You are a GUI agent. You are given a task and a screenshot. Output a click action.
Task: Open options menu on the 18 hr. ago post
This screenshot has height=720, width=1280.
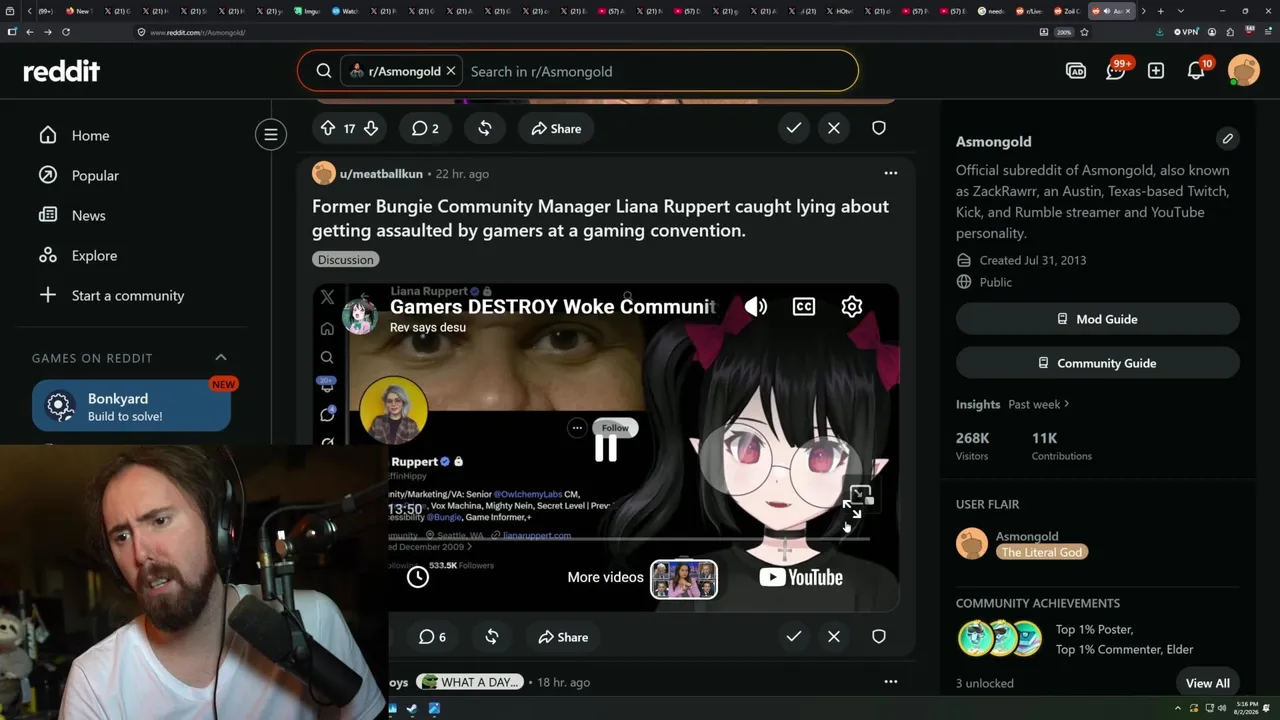[x=891, y=681]
